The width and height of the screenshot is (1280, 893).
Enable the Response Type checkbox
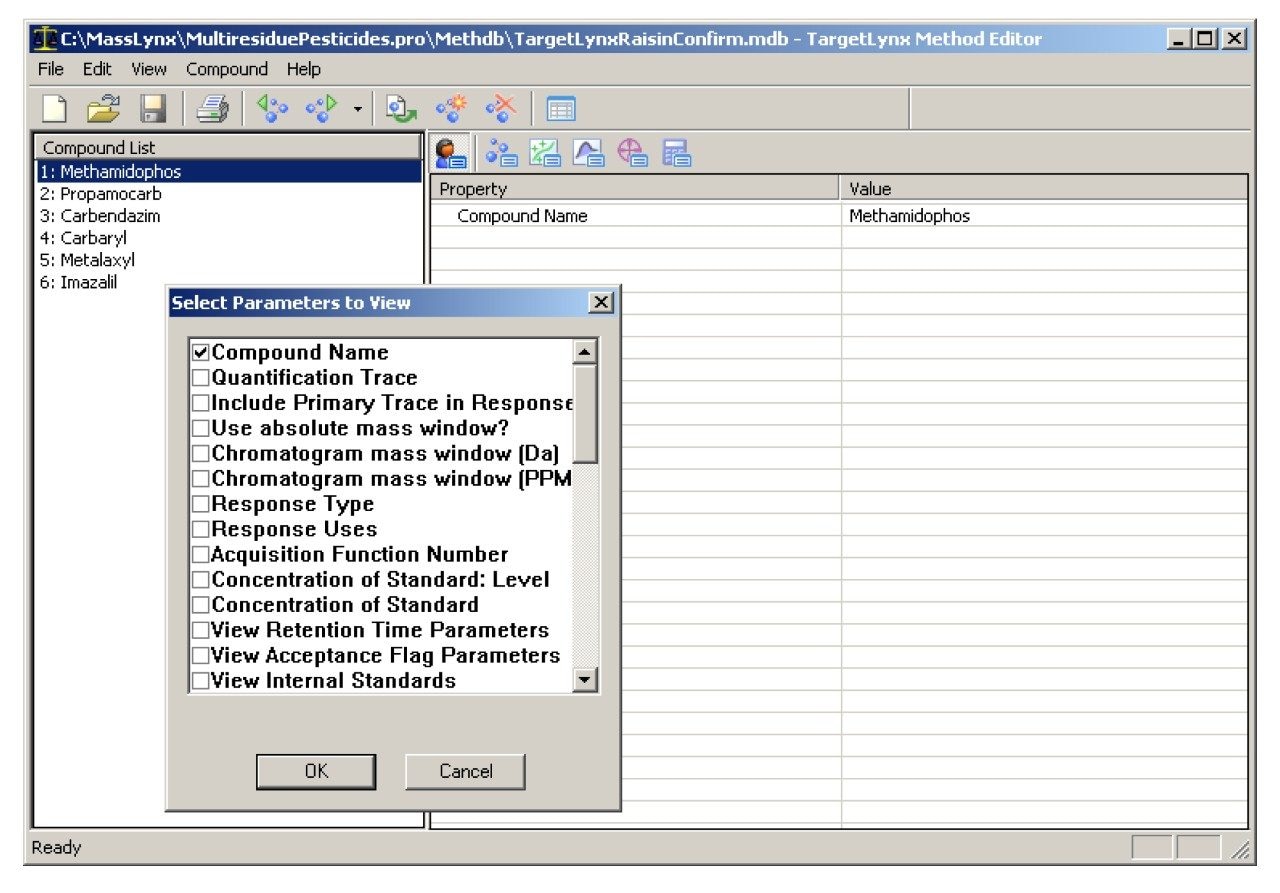(201, 504)
